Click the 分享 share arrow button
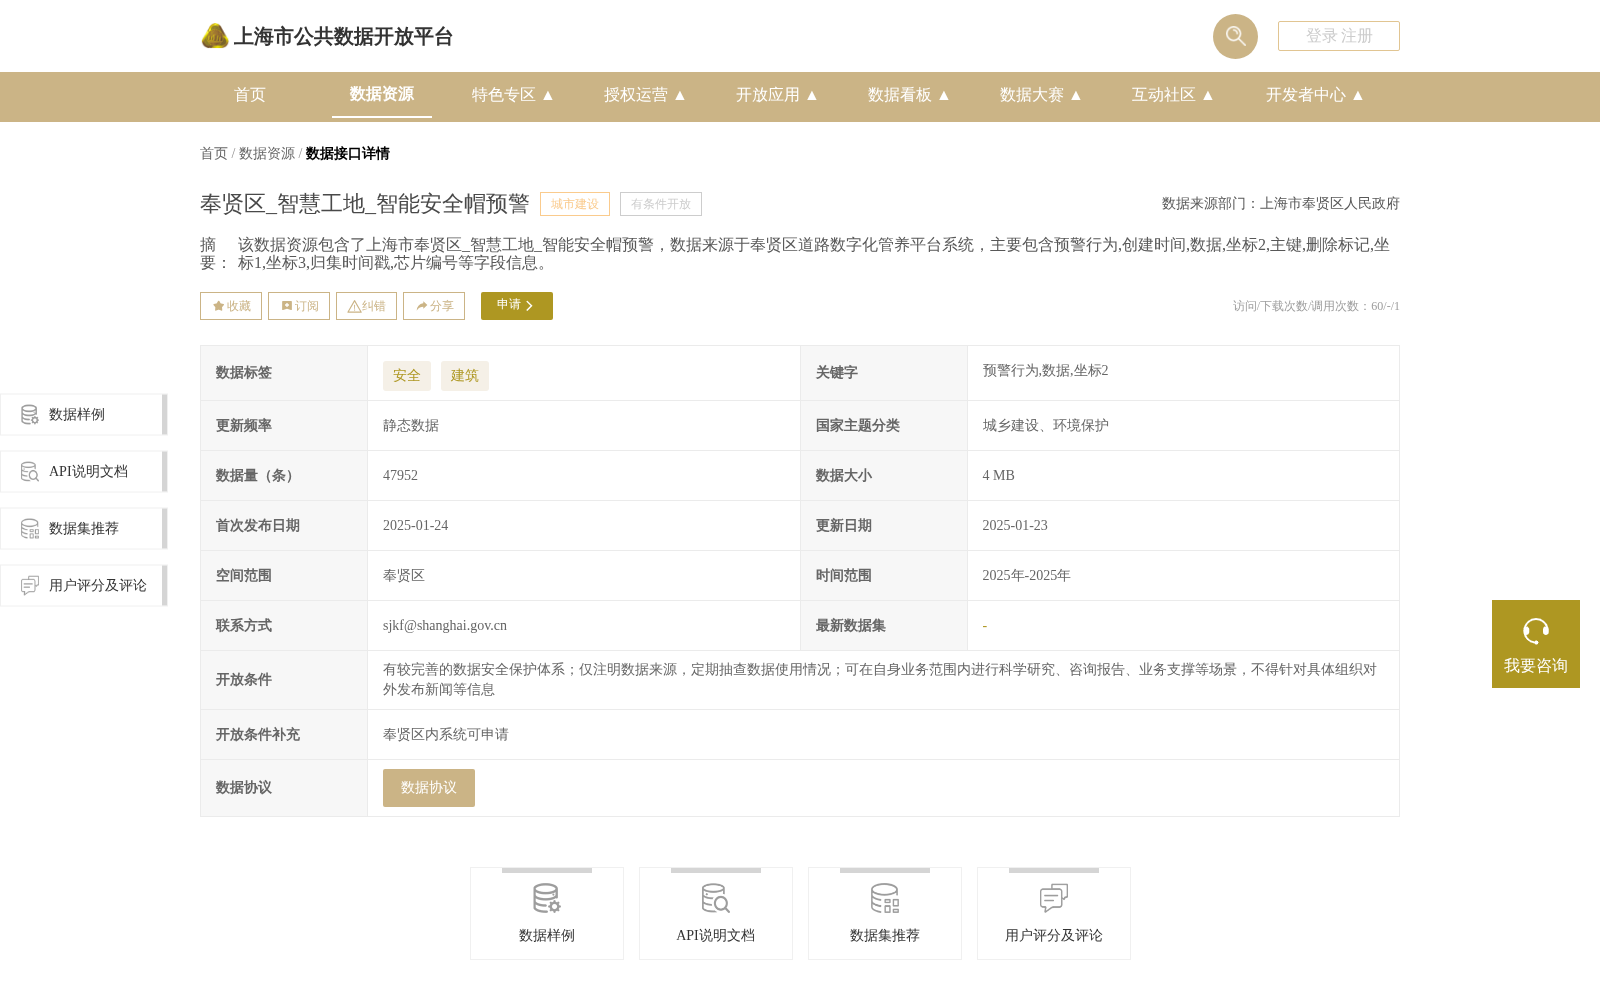 (434, 306)
